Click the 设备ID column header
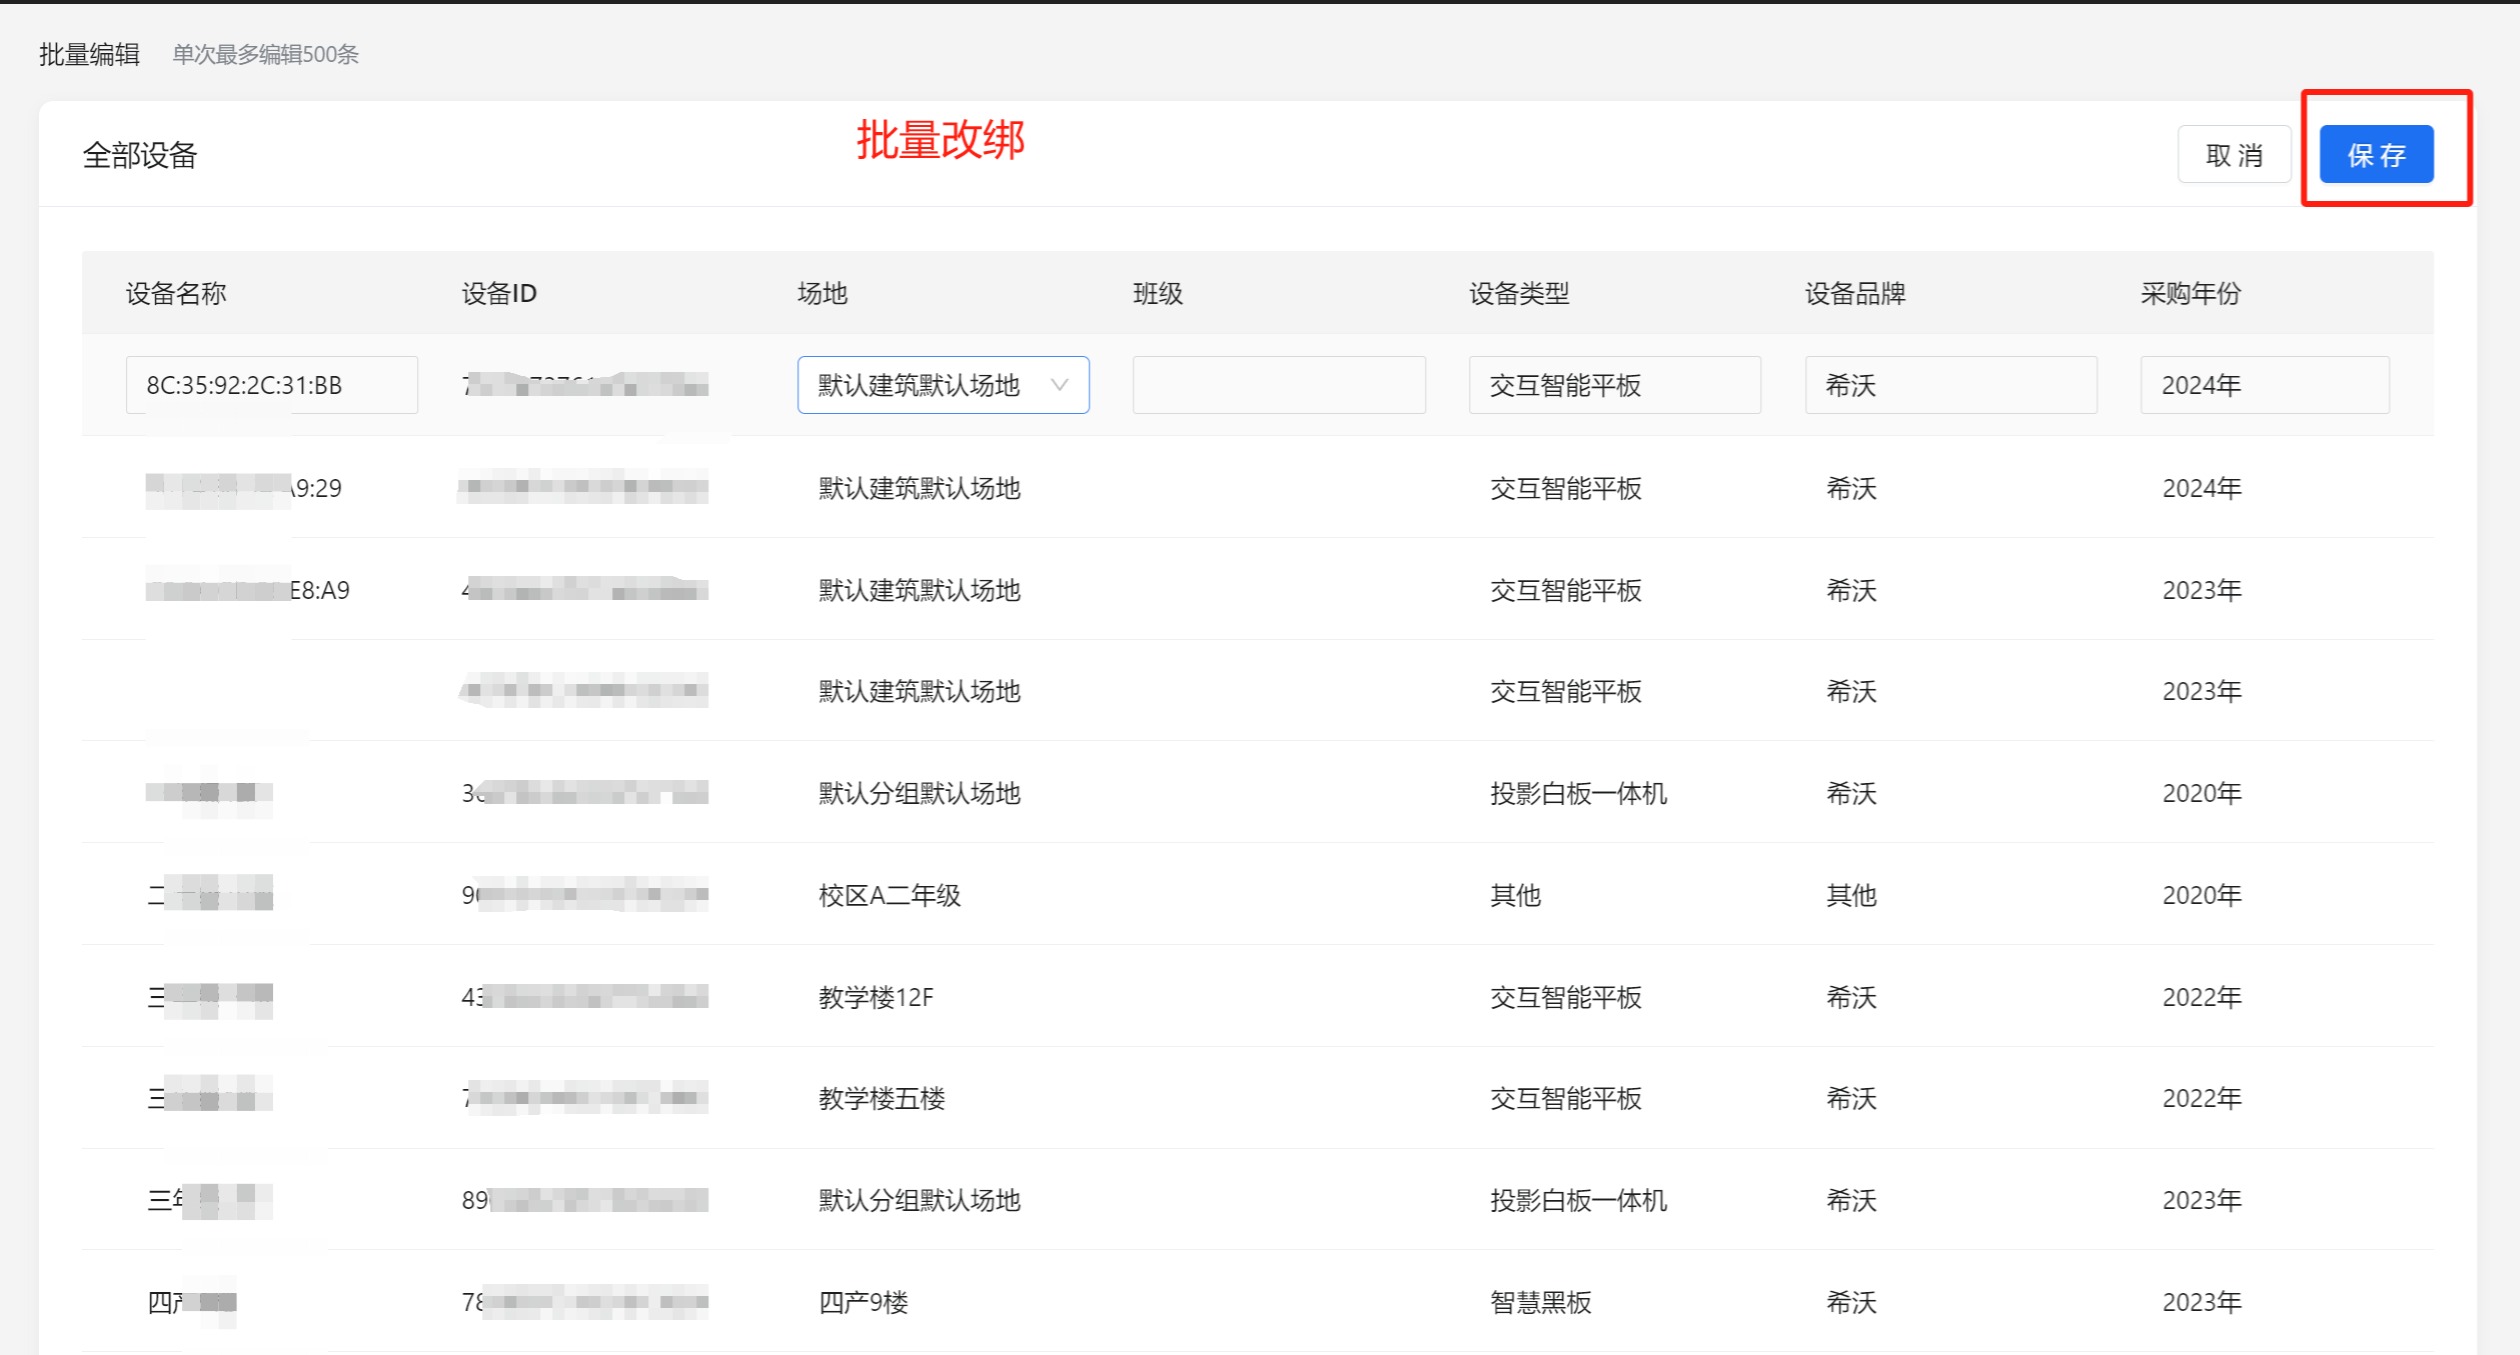This screenshot has height=1355, width=2520. click(x=499, y=293)
